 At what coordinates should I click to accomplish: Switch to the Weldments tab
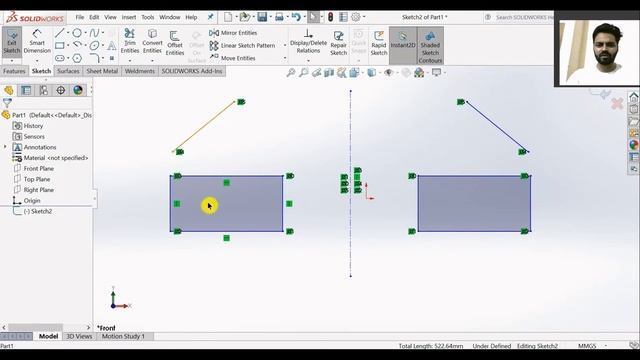140,71
